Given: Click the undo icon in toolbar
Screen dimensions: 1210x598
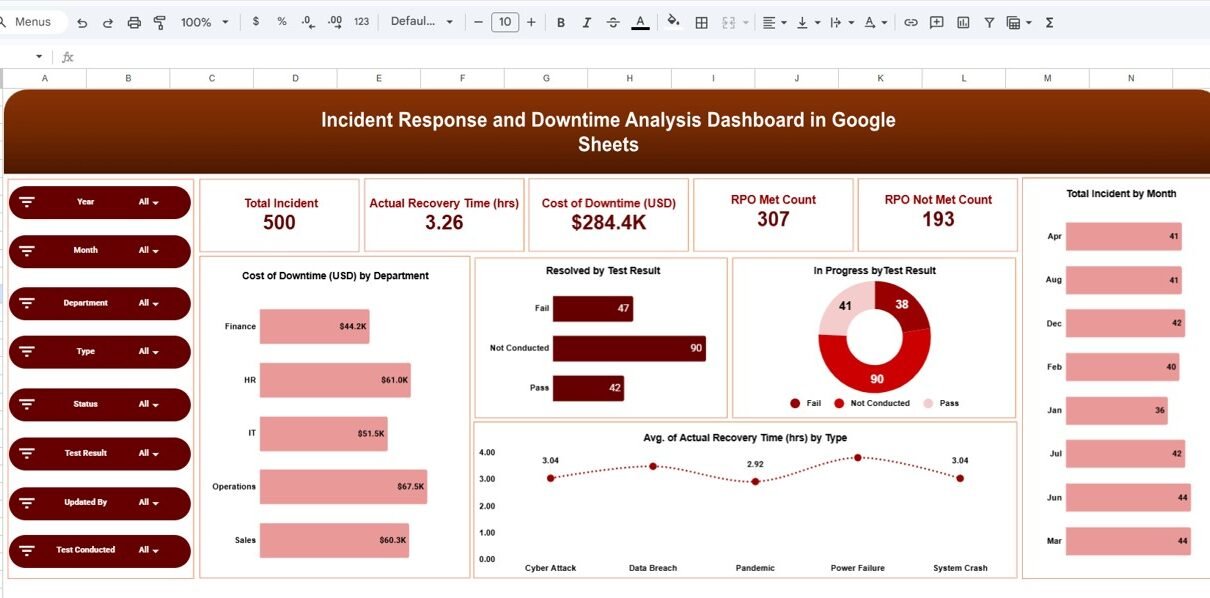Looking at the screenshot, I should click(82, 22).
